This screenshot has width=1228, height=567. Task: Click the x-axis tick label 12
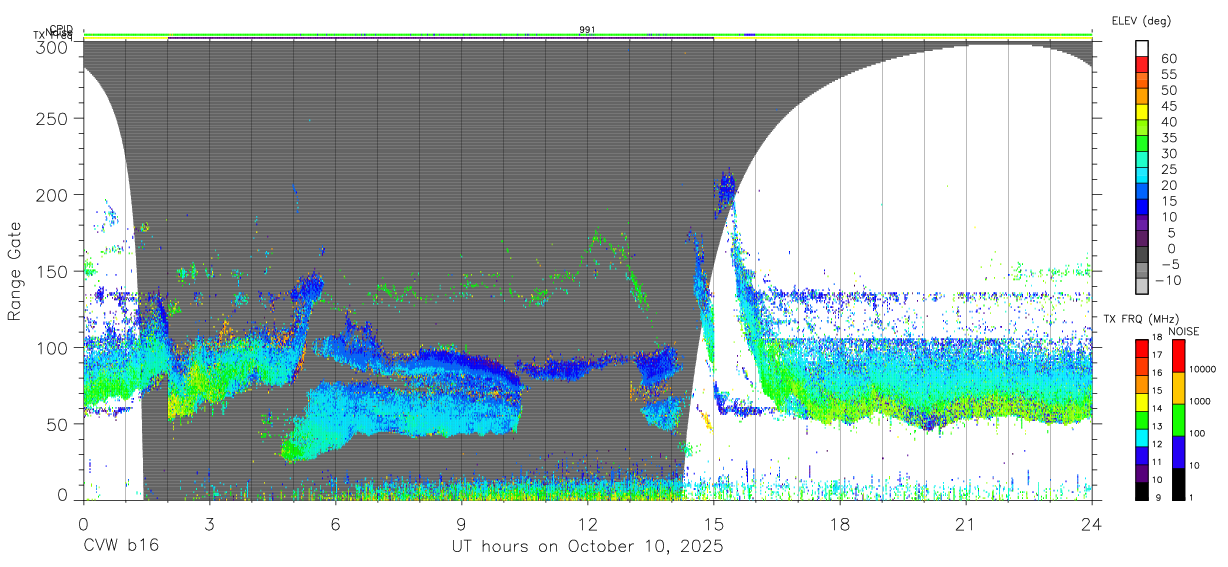(x=587, y=524)
